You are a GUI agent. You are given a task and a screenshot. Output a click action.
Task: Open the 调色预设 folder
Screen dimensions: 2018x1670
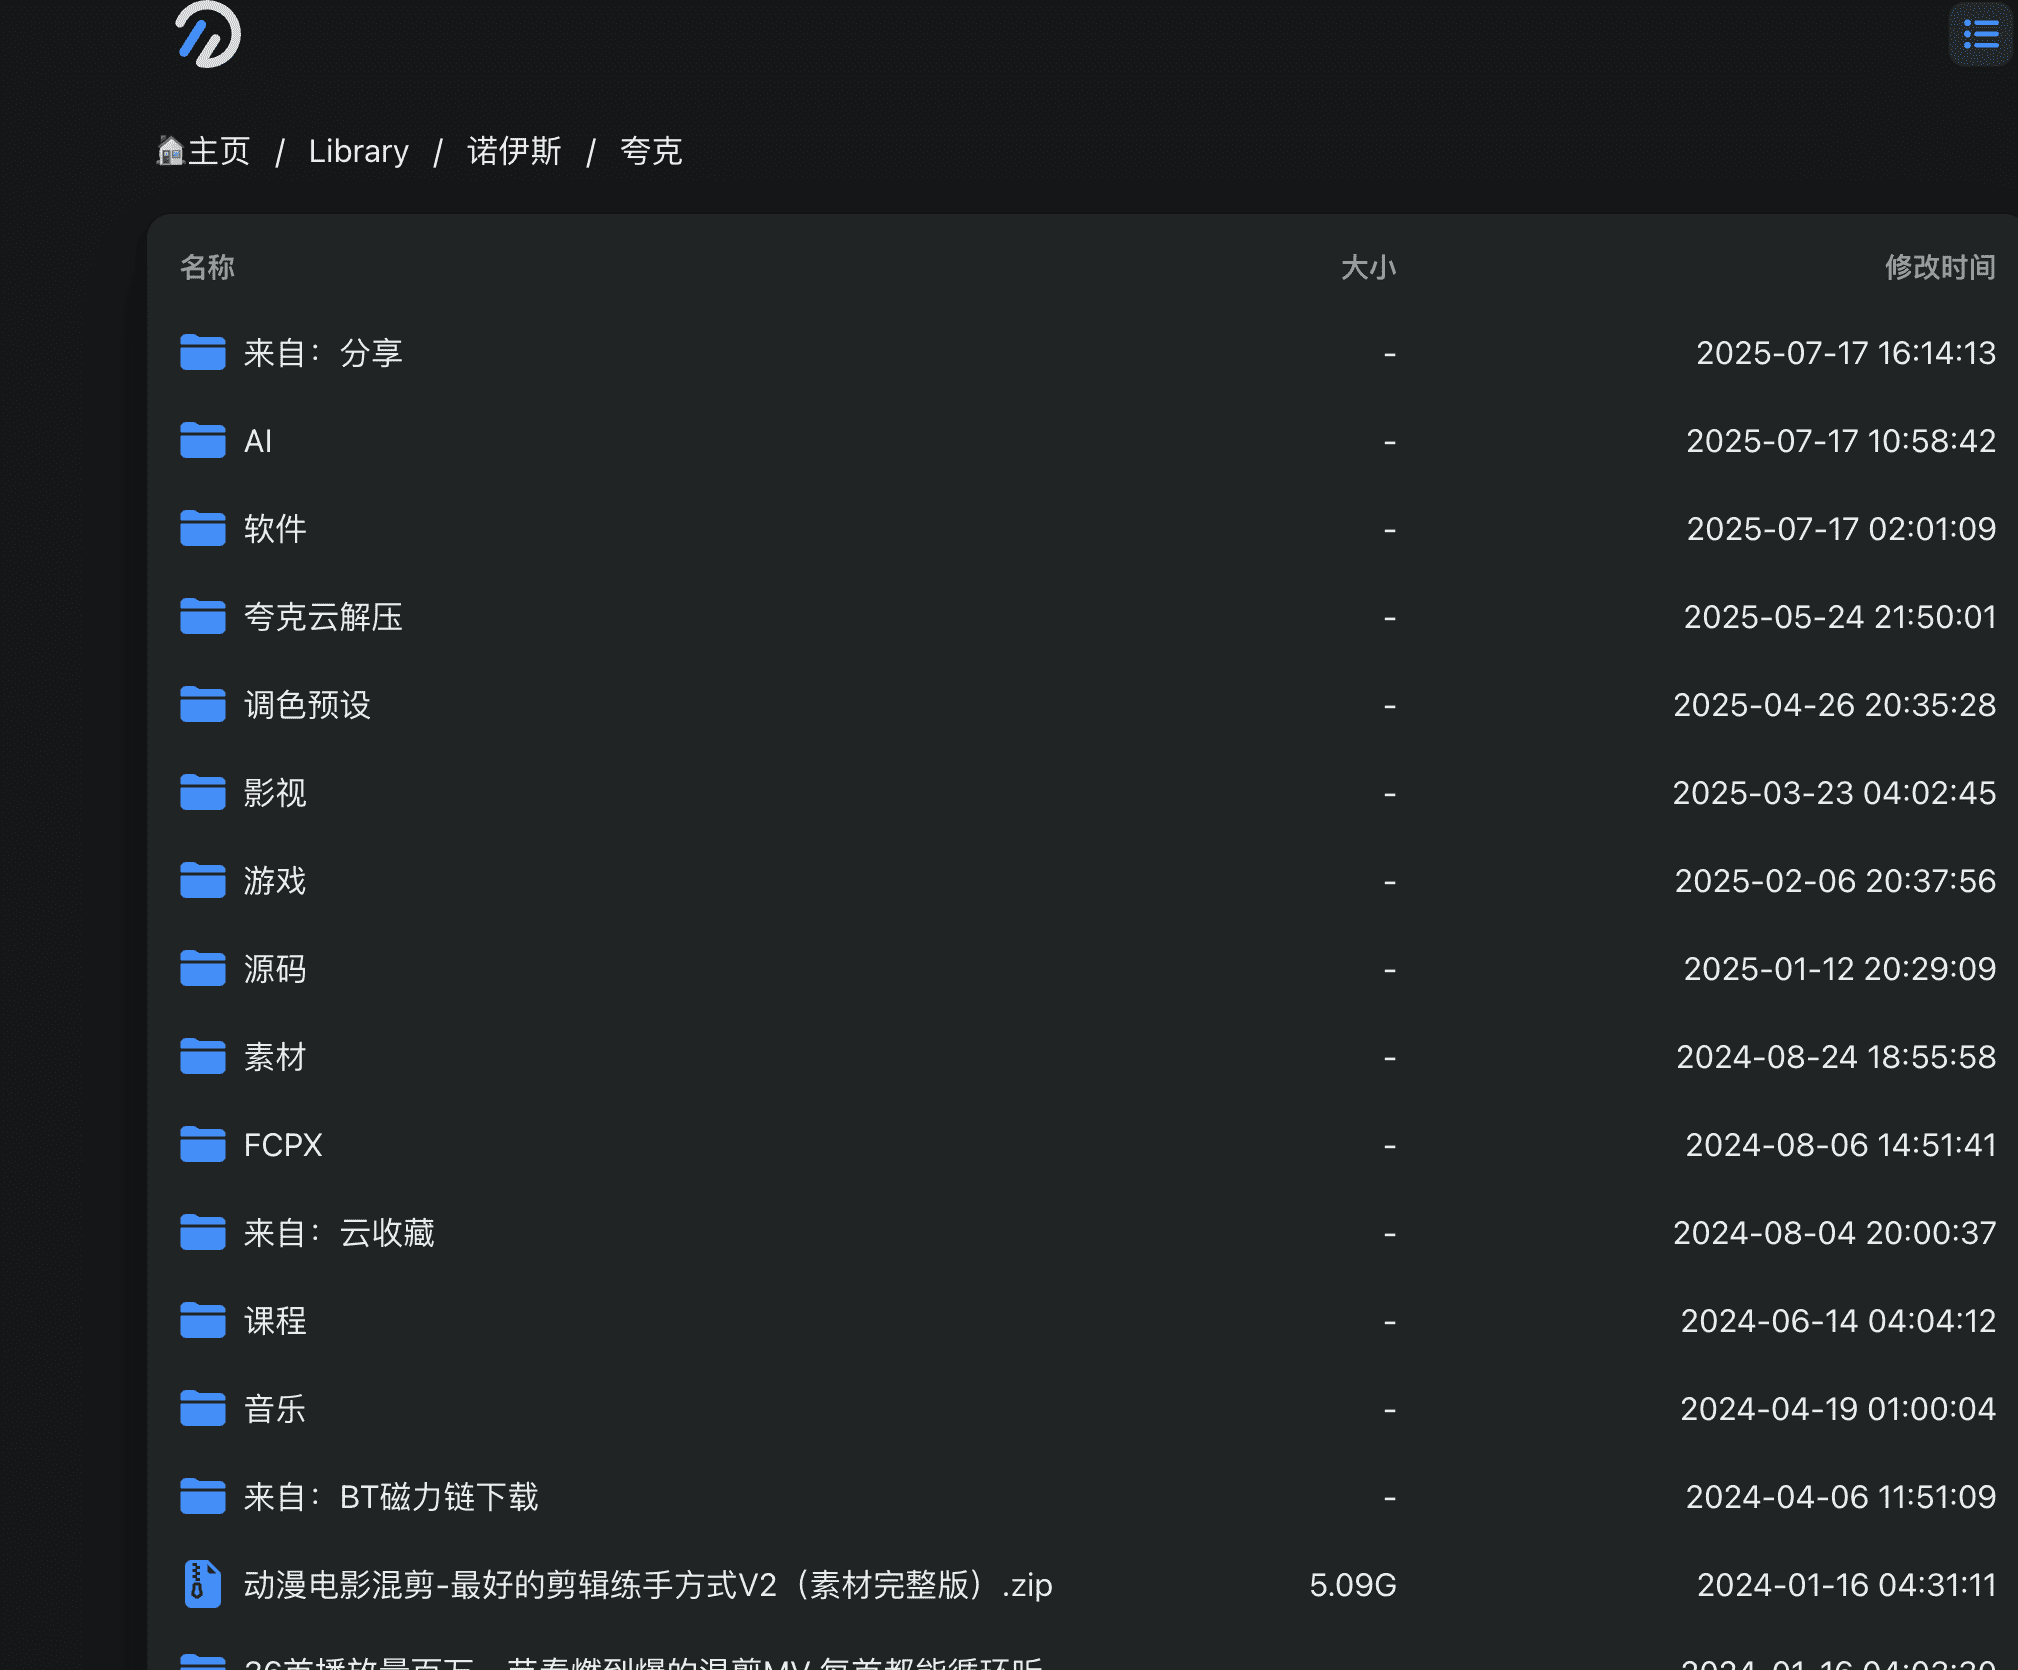click(x=307, y=705)
